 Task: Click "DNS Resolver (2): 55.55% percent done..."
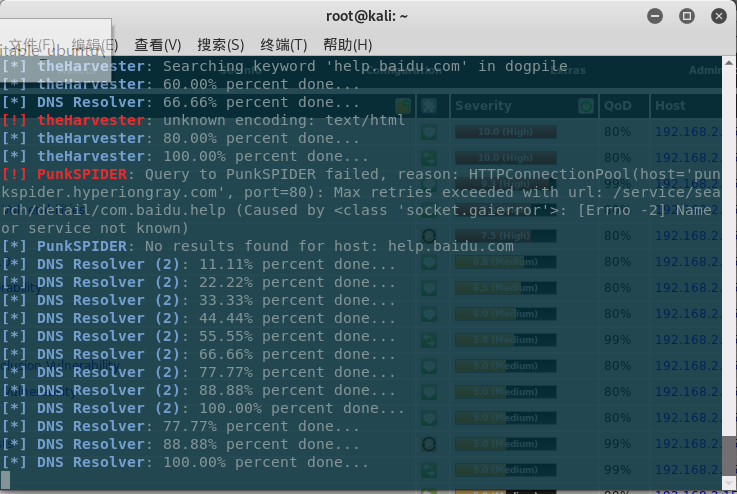click(198, 337)
